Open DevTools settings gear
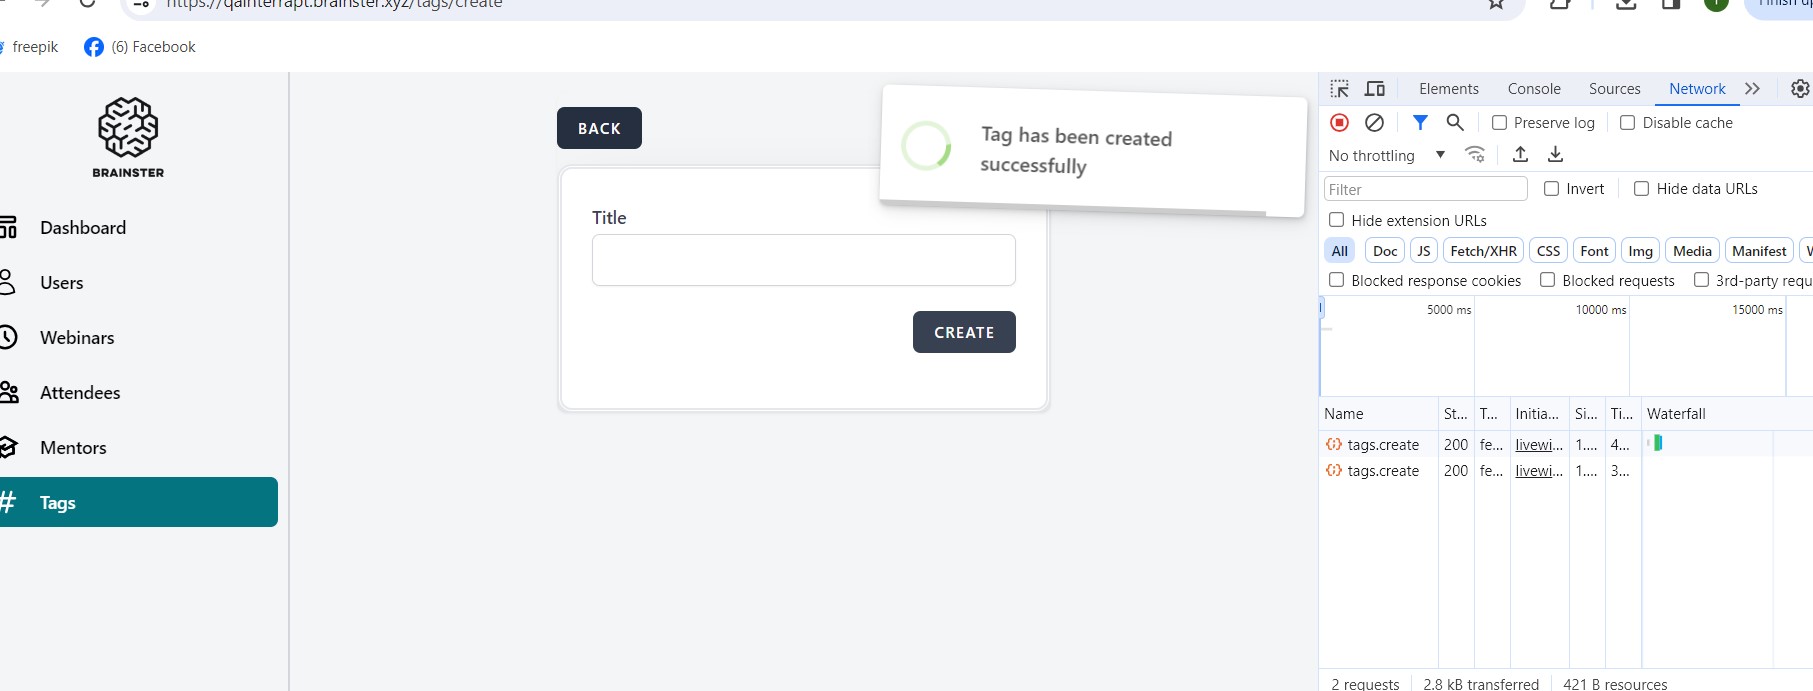 coord(1799,89)
